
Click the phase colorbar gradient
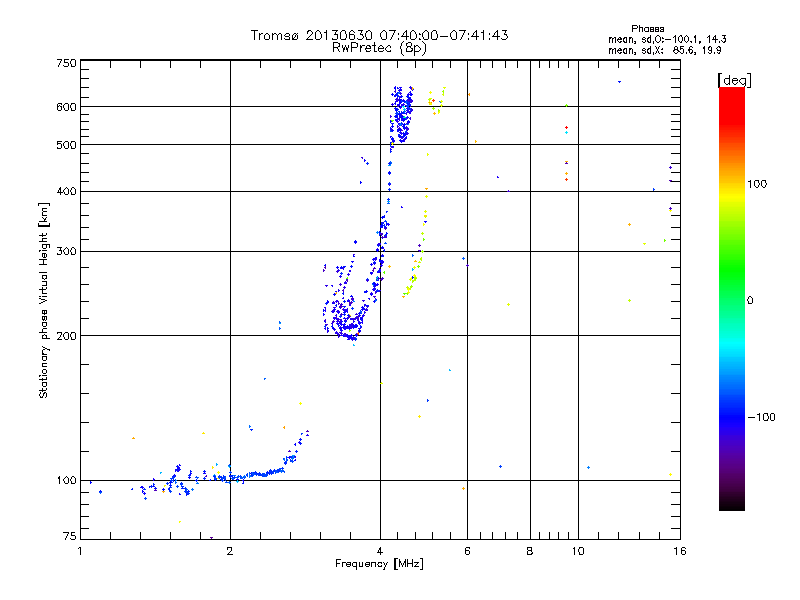click(x=732, y=298)
